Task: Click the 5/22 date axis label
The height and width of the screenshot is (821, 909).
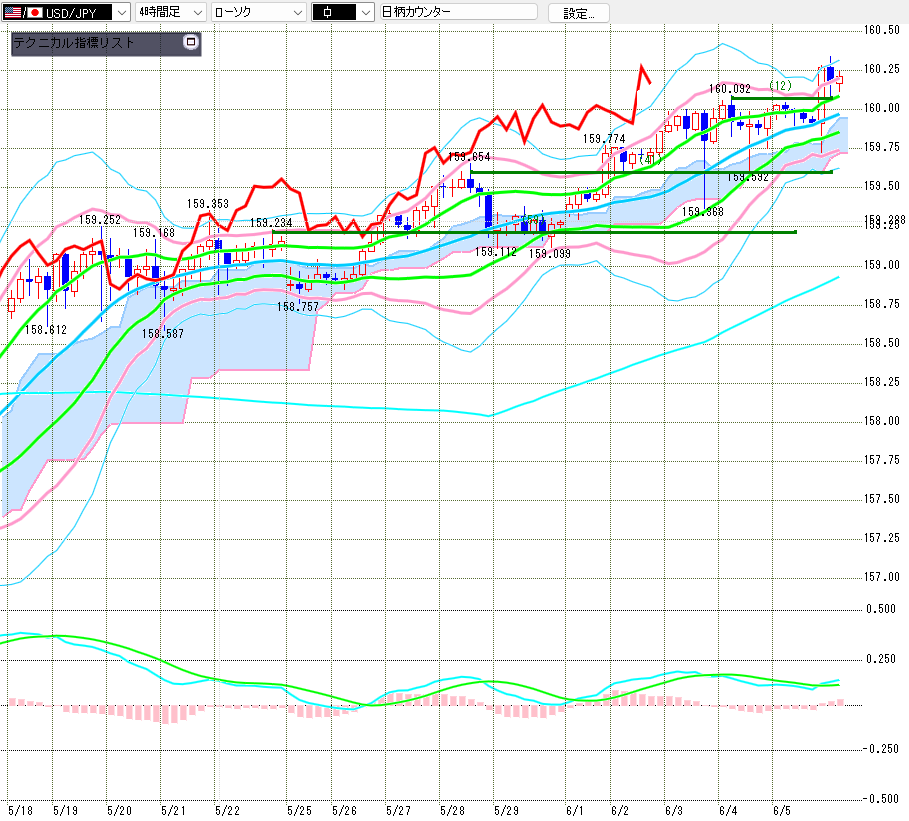Action: [x=227, y=811]
